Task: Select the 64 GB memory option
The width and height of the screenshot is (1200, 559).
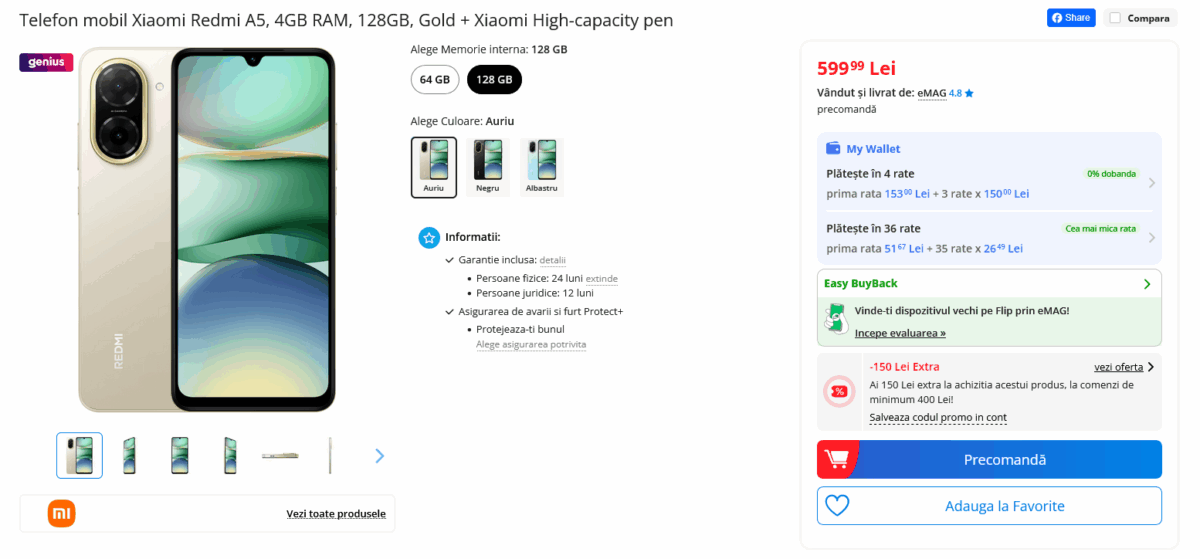Action: (435, 79)
